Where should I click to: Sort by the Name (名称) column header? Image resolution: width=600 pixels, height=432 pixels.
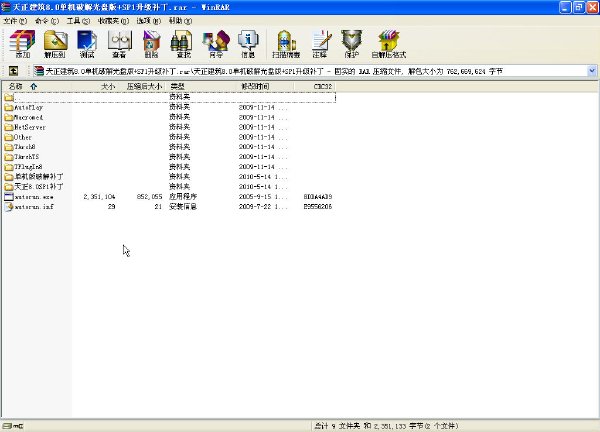pyautogui.click(x=36, y=86)
